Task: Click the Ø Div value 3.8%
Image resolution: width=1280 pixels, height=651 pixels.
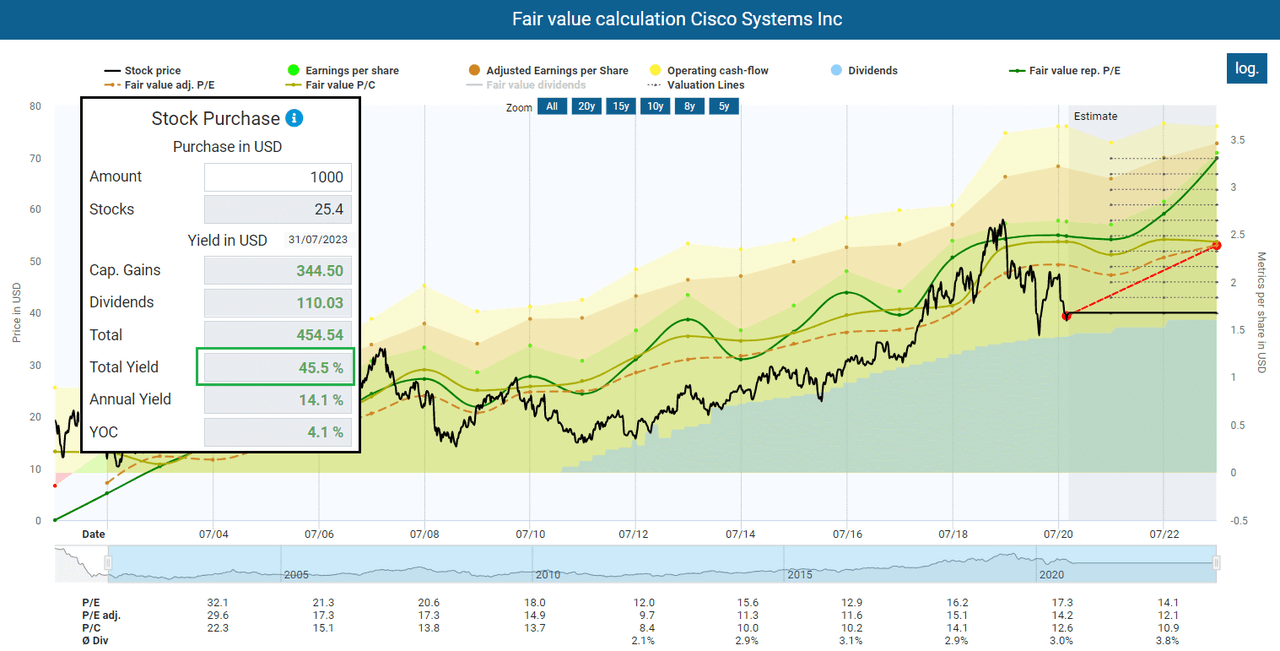Action: (1169, 640)
